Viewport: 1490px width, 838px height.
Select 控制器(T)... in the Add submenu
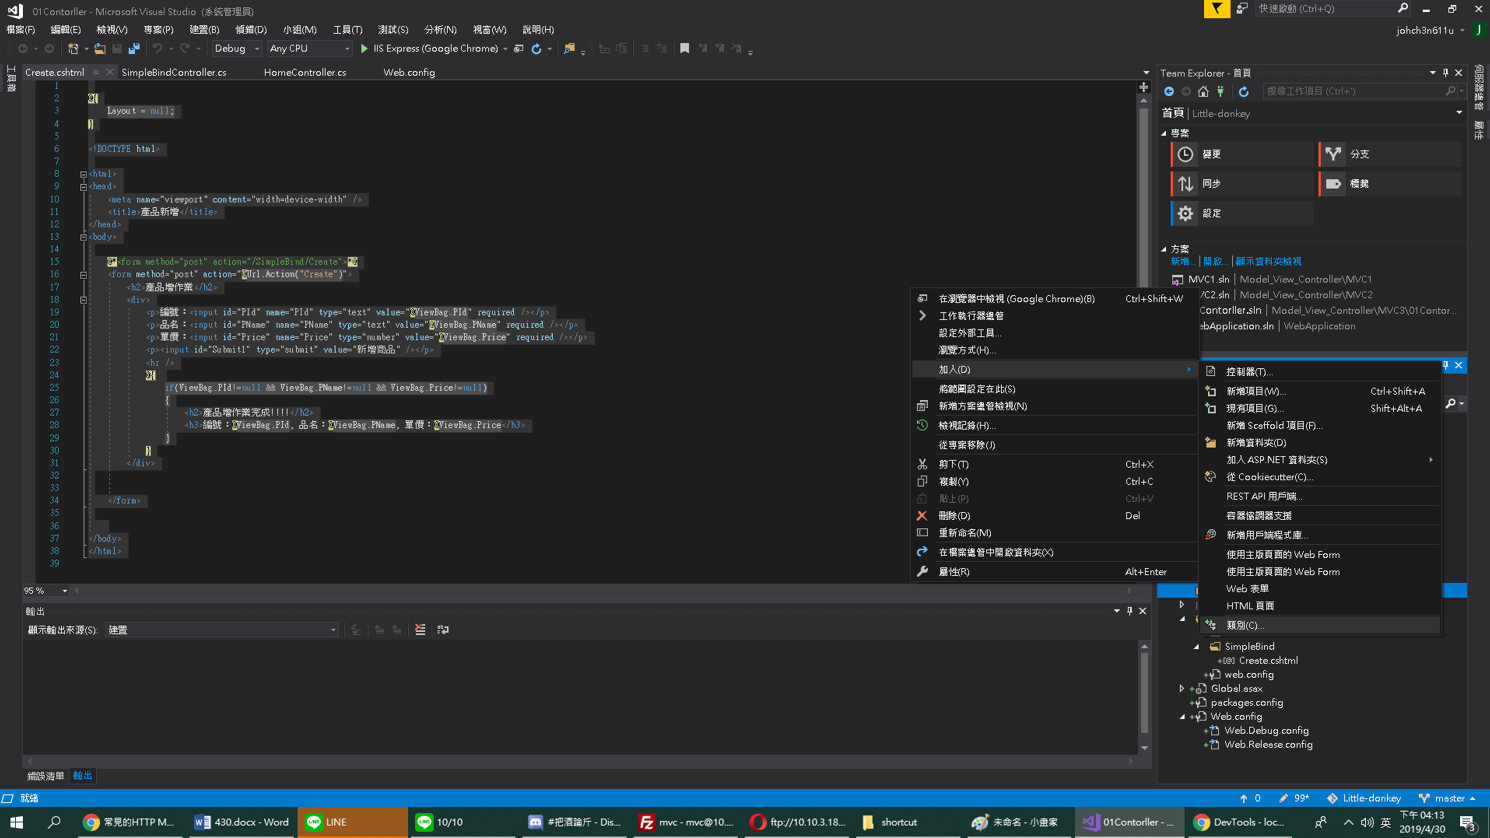tap(1320, 372)
